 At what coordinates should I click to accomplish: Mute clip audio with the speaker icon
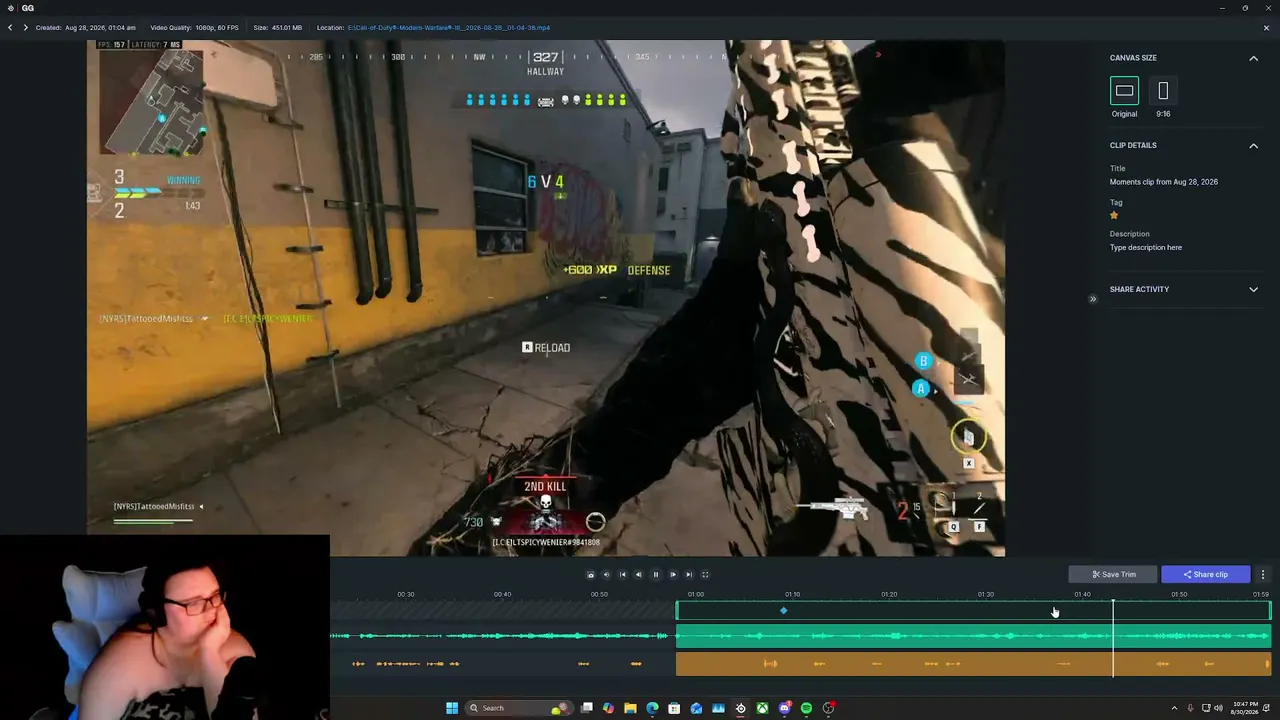(x=606, y=575)
